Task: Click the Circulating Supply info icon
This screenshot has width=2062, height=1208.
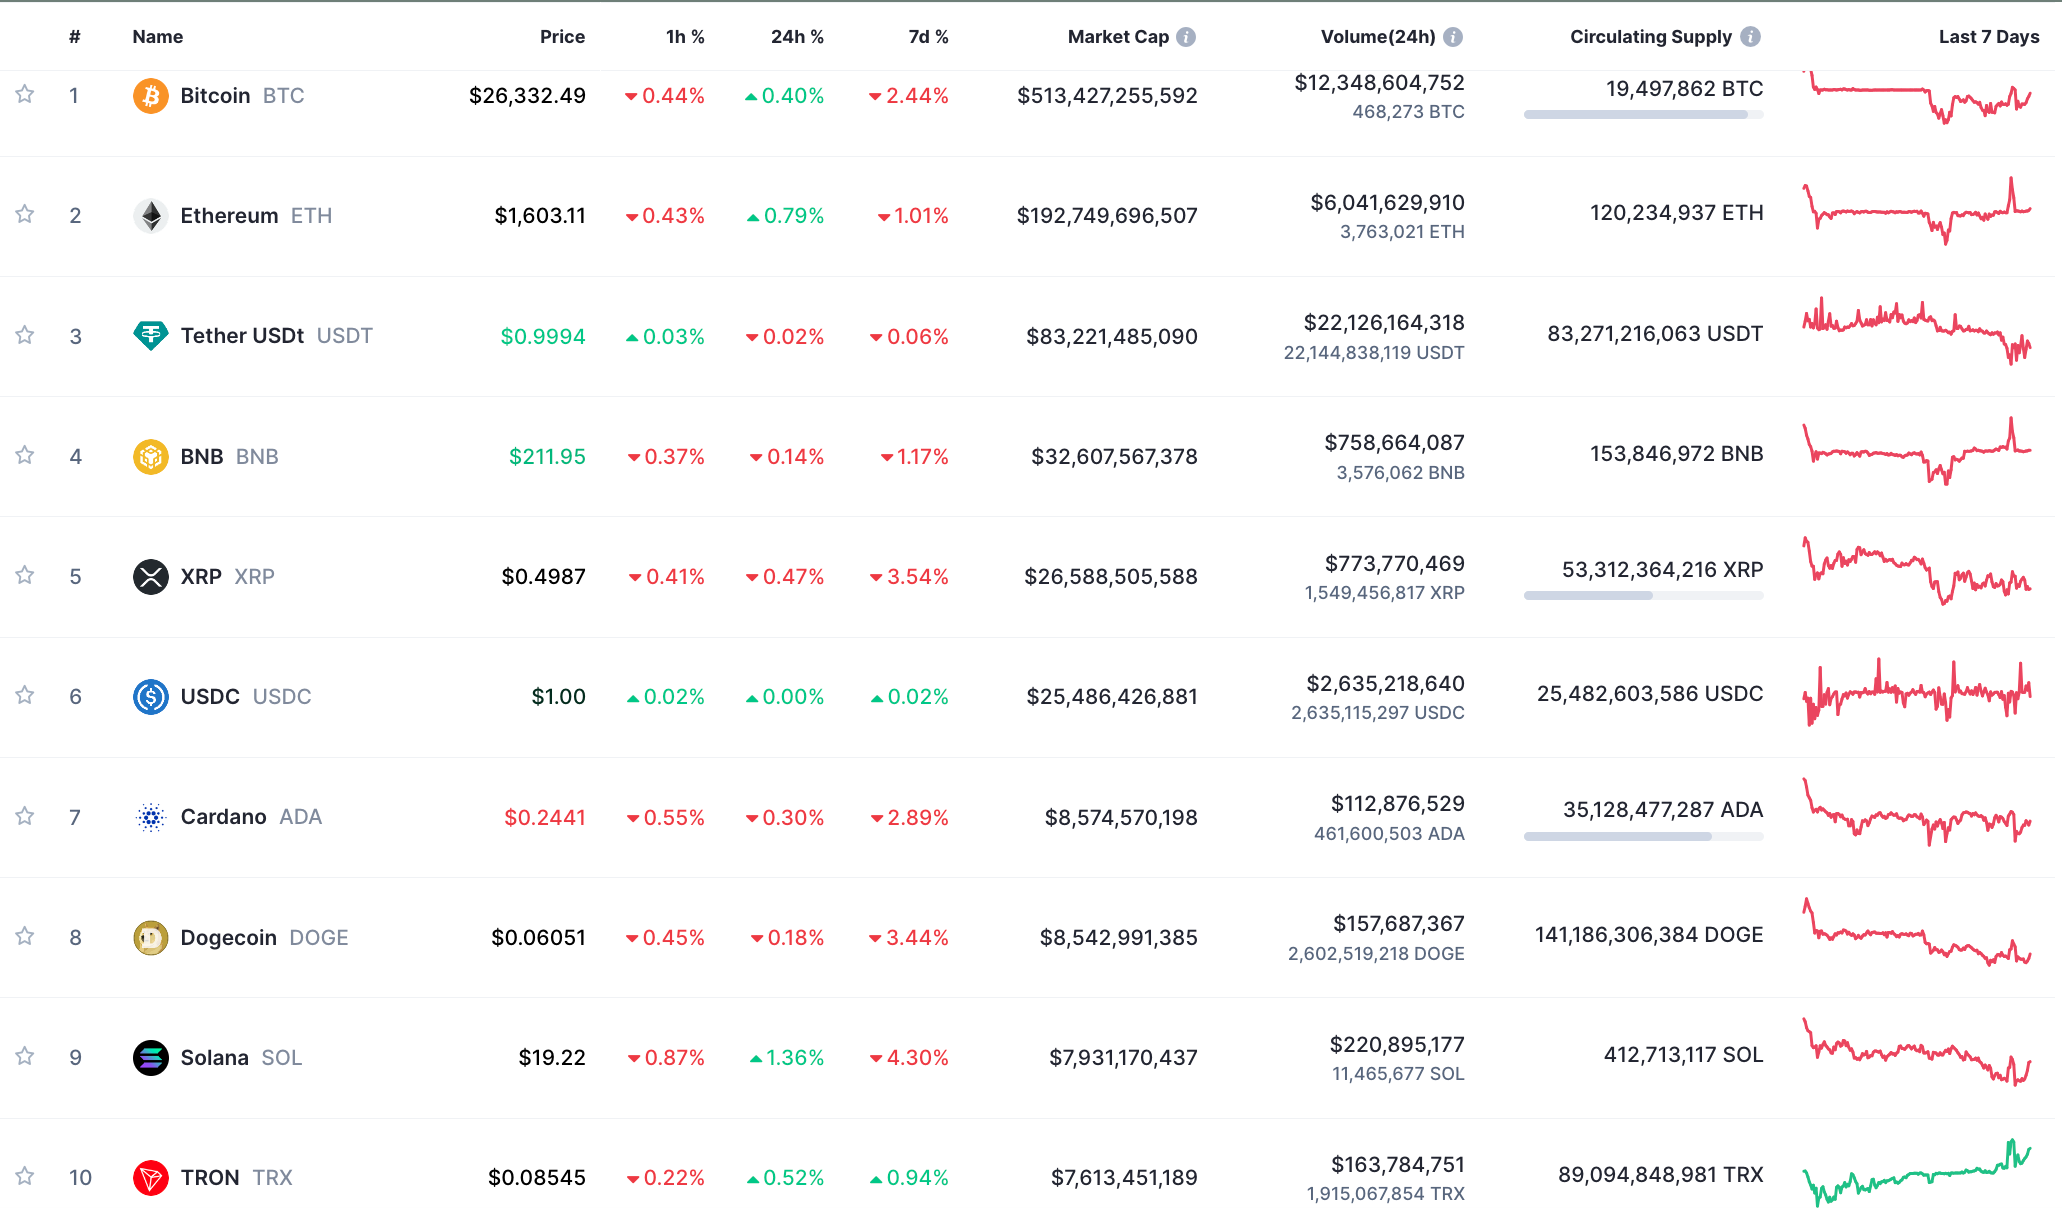Action: pos(1750,37)
